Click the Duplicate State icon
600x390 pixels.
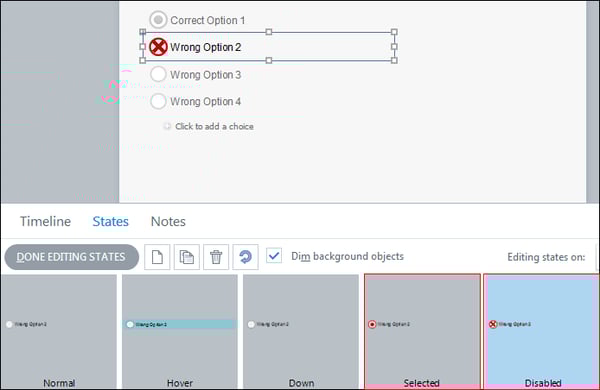click(187, 257)
